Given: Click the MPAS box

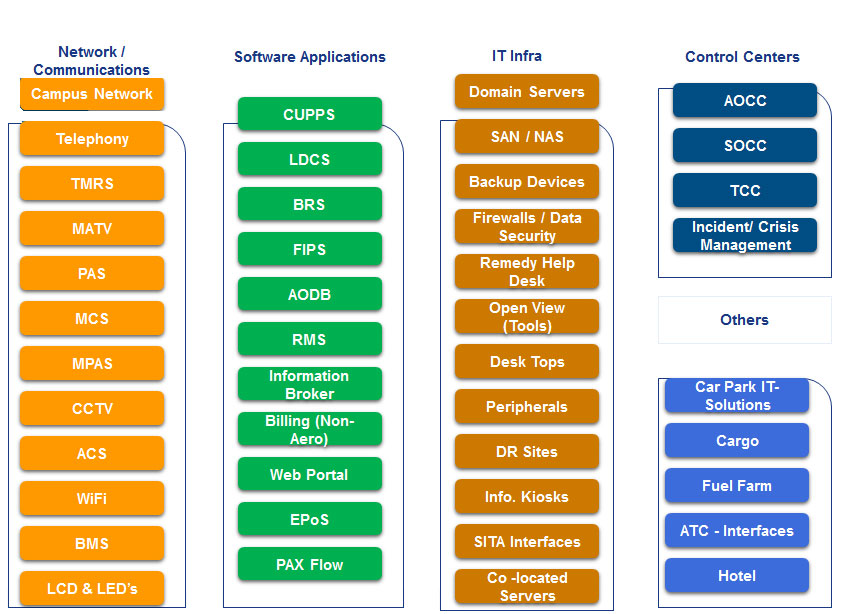Looking at the screenshot, I should [92, 364].
